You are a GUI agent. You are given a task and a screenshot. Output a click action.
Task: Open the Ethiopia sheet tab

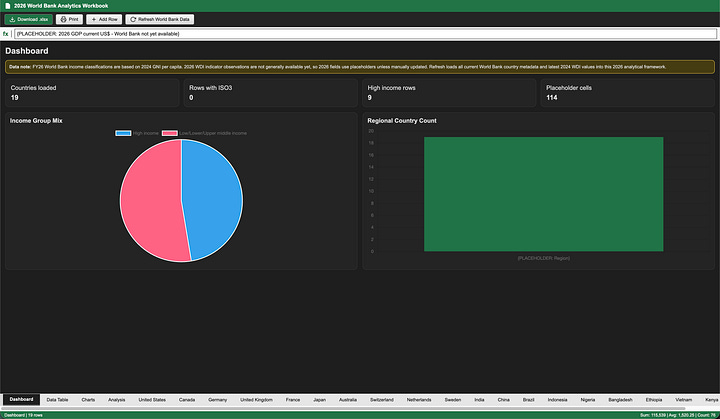(654, 400)
